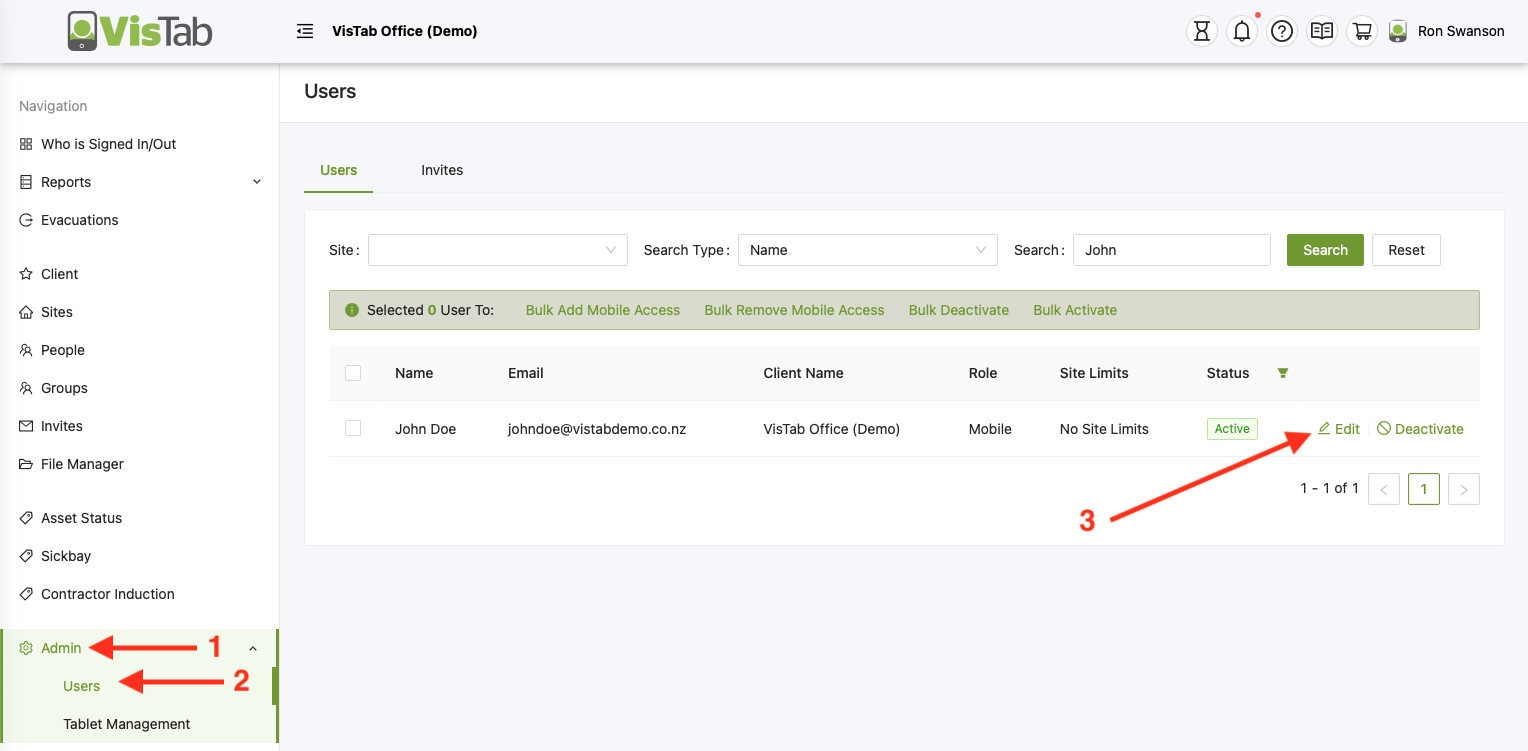Click the VisTab logo
The height and width of the screenshot is (751, 1528).
point(140,31)
